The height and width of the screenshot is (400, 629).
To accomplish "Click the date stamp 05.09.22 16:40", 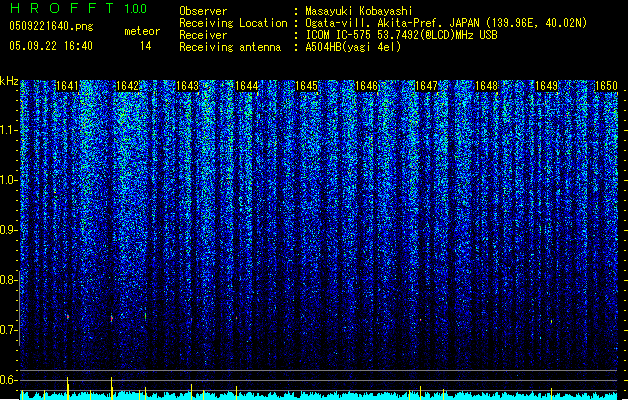I will [51, 46].
